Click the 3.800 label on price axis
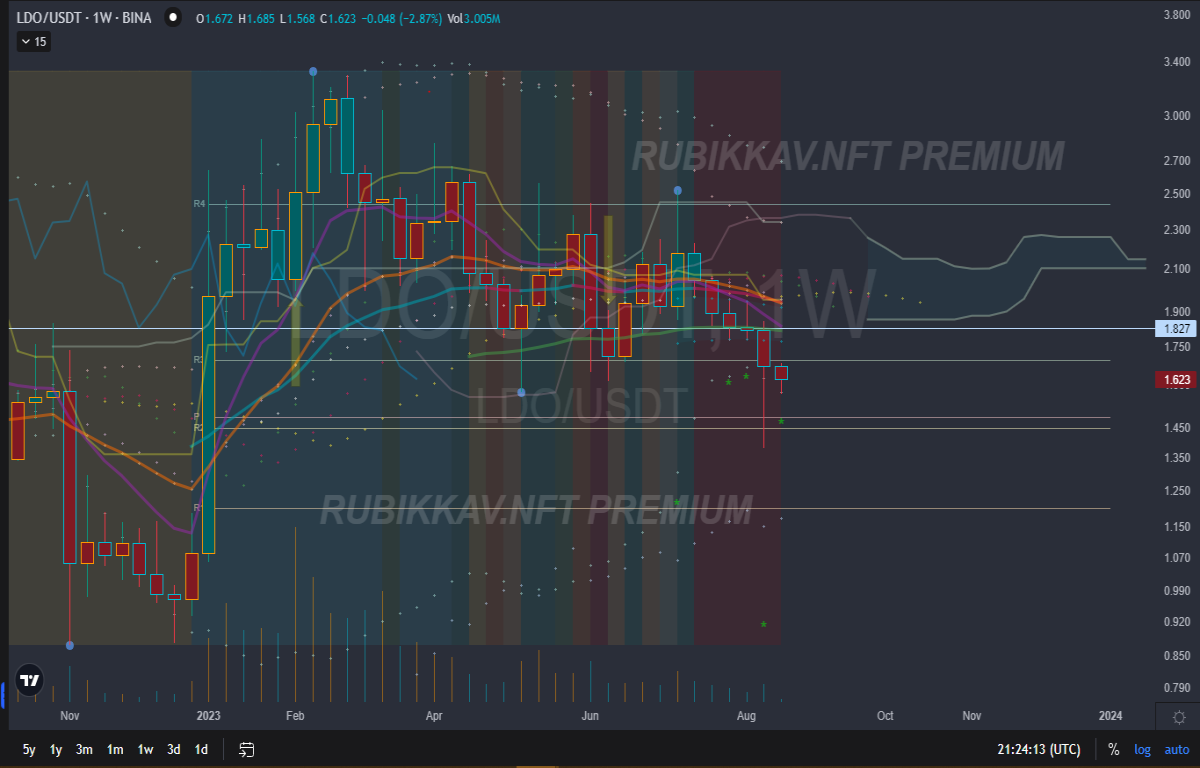 1176,15
